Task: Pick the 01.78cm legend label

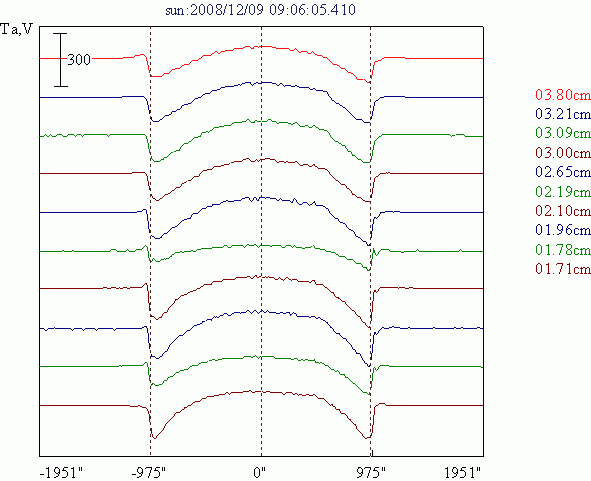Action: 563,249
